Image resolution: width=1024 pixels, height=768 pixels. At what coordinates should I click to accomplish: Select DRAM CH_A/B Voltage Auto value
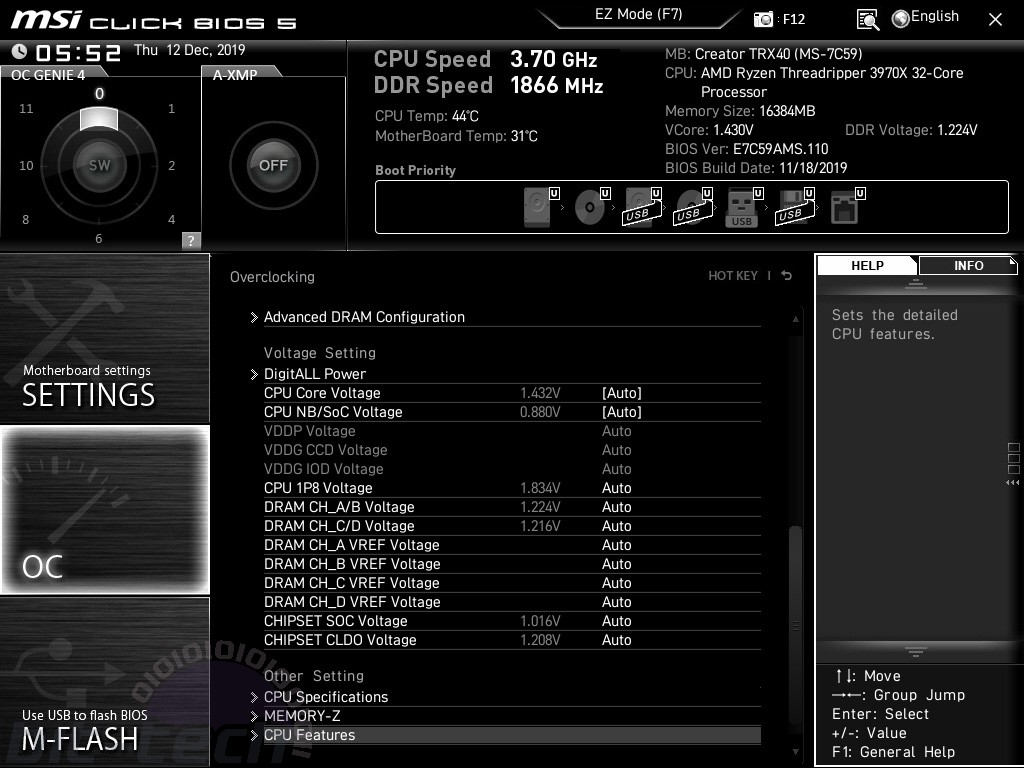pos(616,507)
